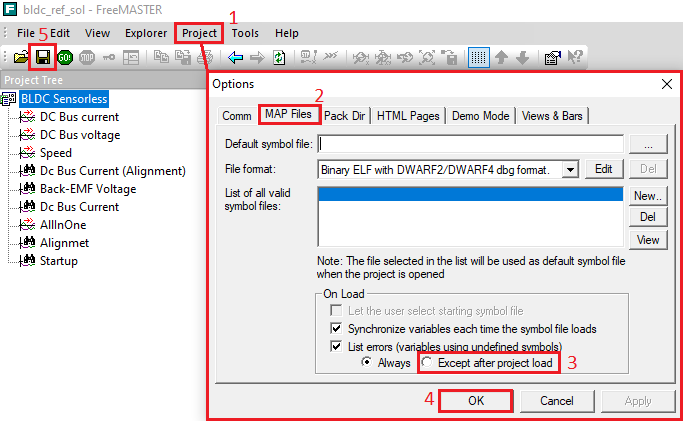This screenshot has height=421, width=683.
Task: Click the grey STOP toolbar icon
Action: point(87,57)
